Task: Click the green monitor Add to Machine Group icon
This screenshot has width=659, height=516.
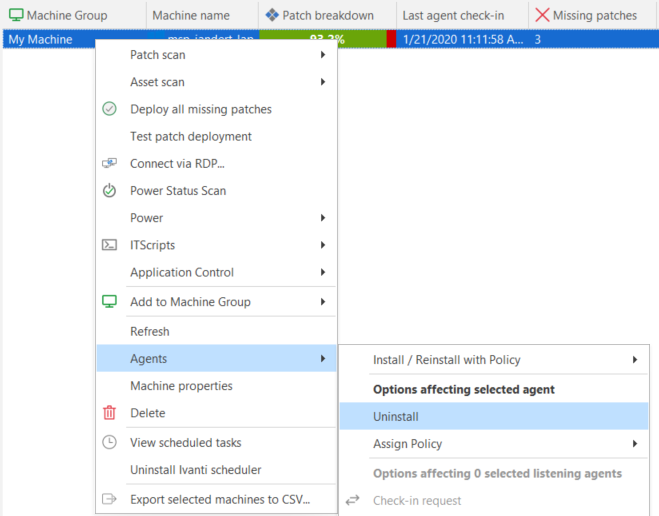Action: point(110,301)
